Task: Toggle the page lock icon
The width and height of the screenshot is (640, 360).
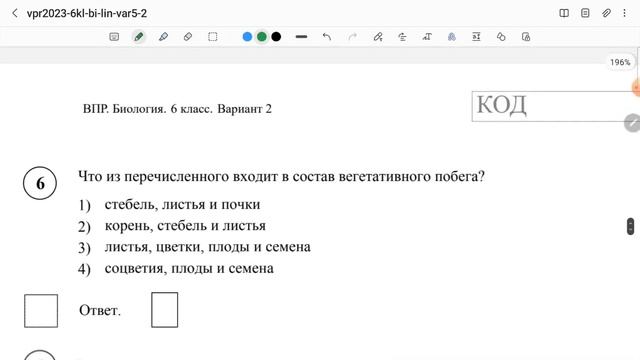Action: [x=526, y=37]
